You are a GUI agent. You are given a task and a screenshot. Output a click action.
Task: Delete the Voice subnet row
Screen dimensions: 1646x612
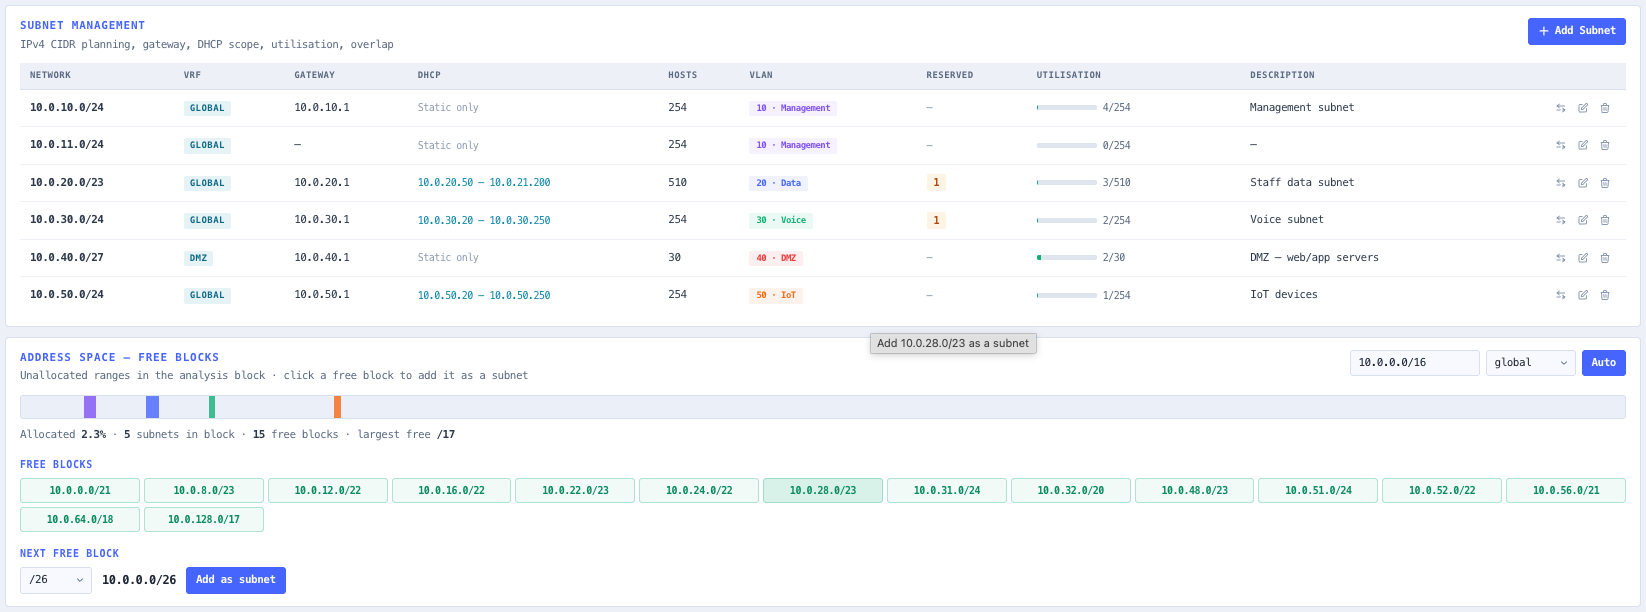(1605, 220)
